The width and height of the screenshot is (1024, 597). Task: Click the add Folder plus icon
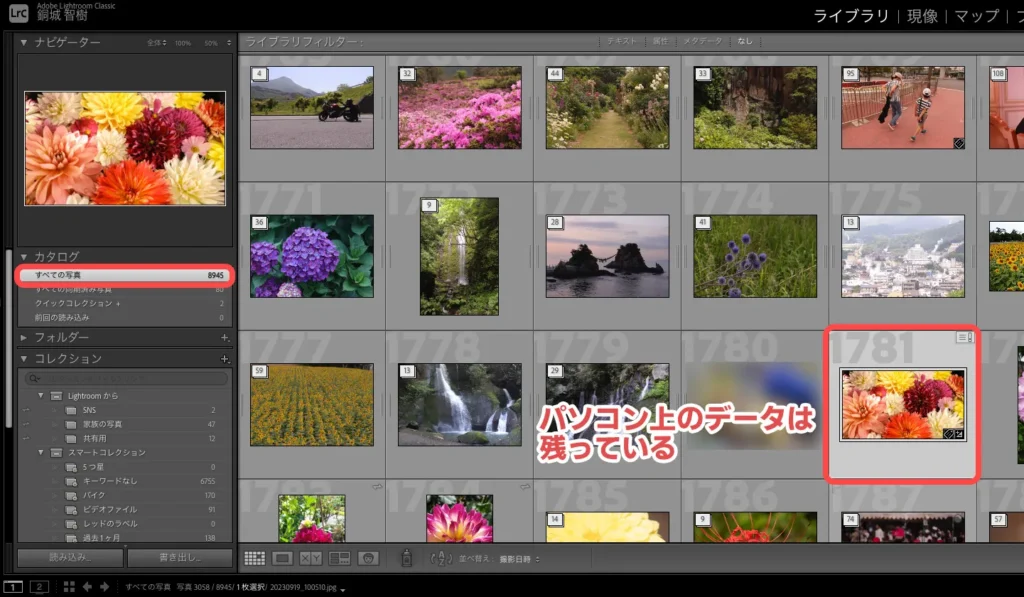pos(224,337)
